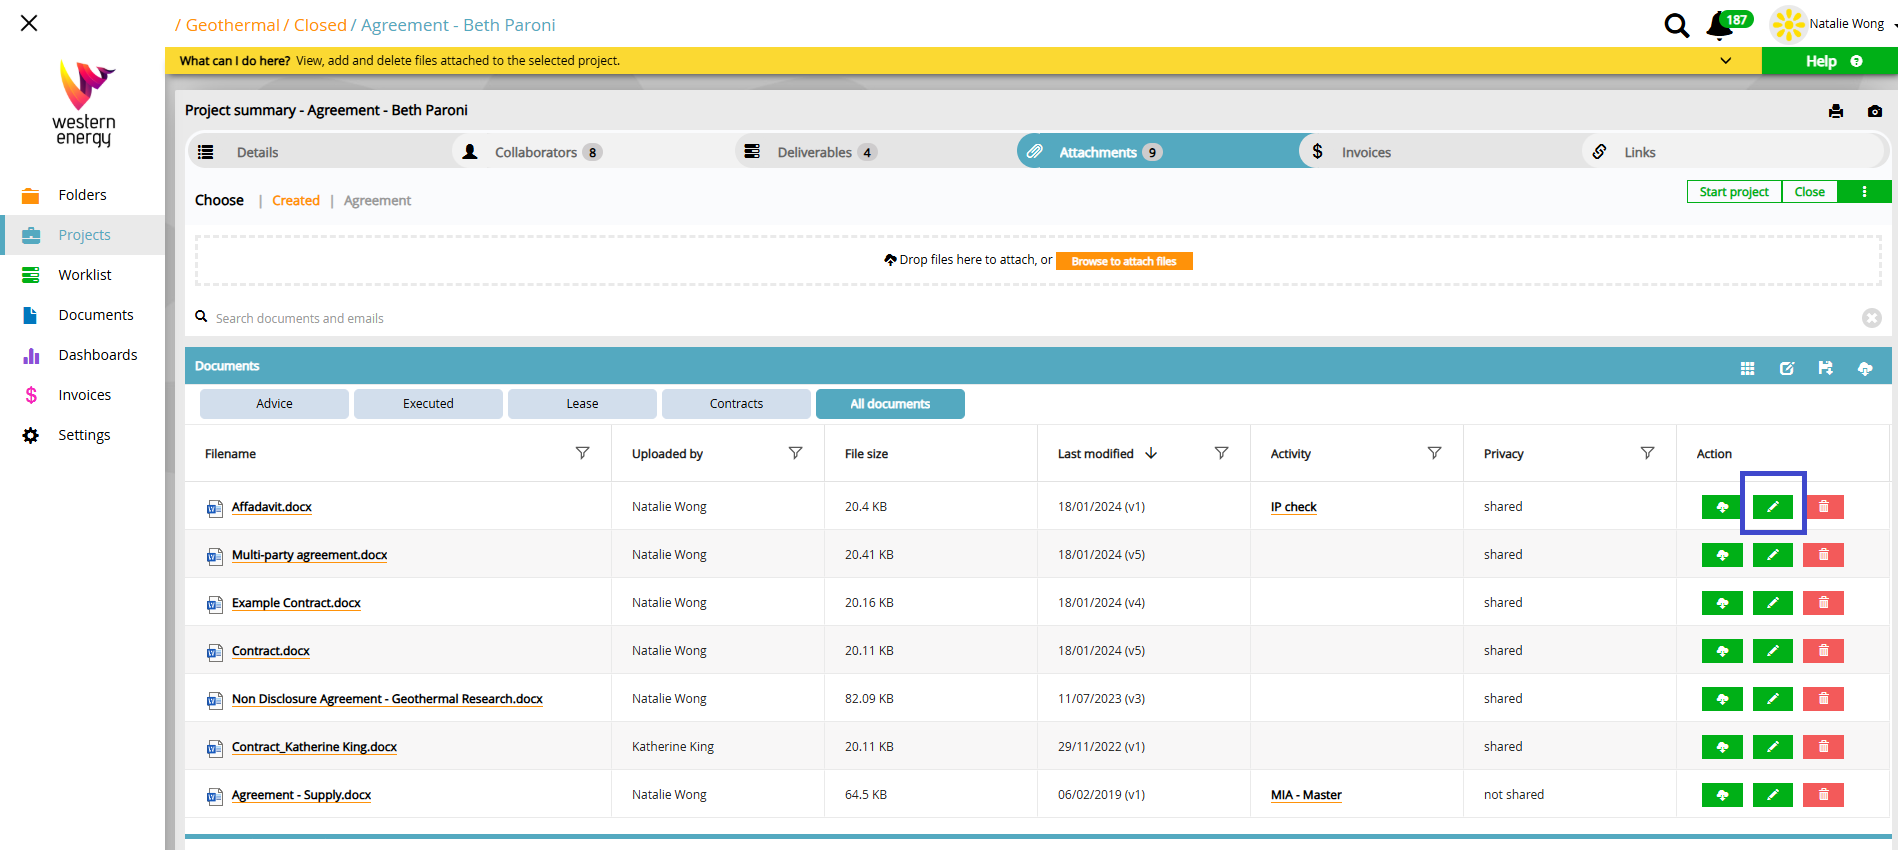
Task: Click the edit icon in the Documents header
Action: [x=1787, y=368]
